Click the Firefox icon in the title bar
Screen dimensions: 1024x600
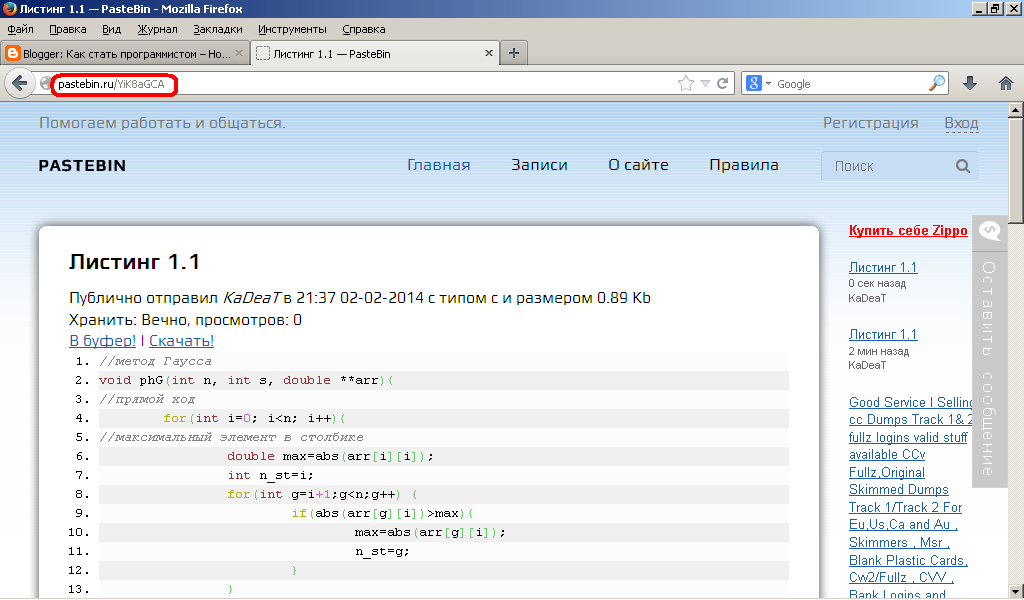click(10, 8)
